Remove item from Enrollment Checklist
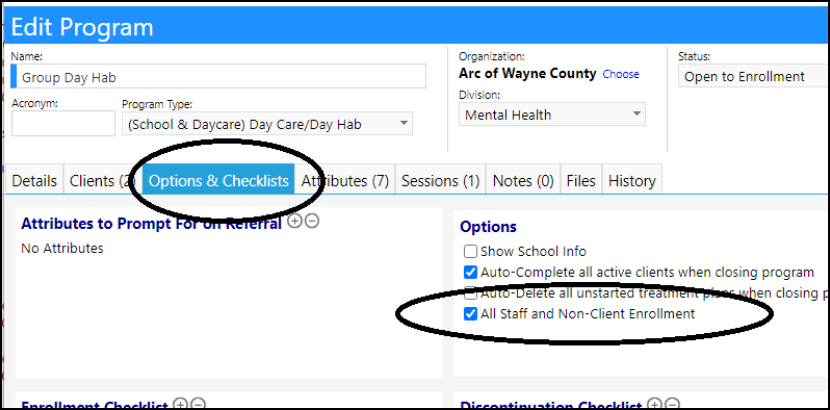830x410 pixels. pyautogui.click(x=198, y=405)
